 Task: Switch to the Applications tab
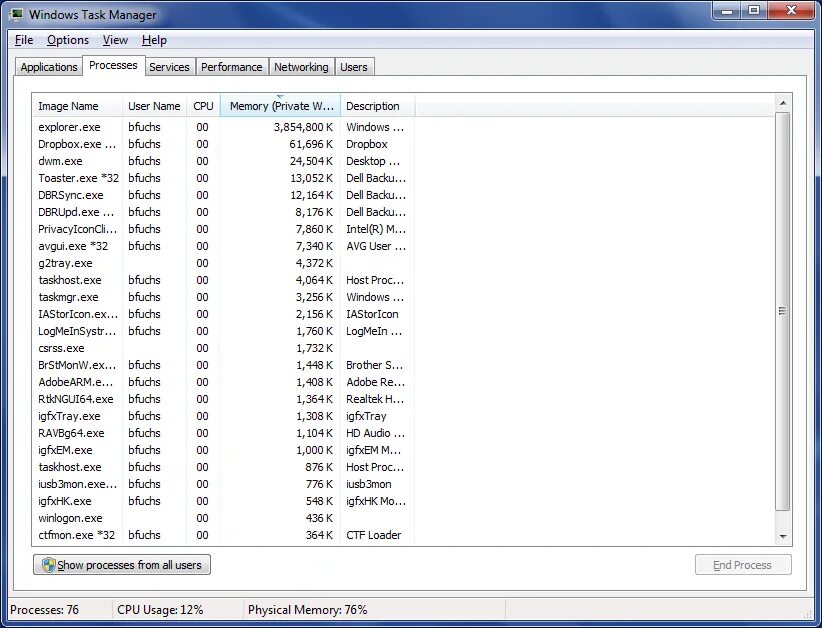click(x=49, y=67)
